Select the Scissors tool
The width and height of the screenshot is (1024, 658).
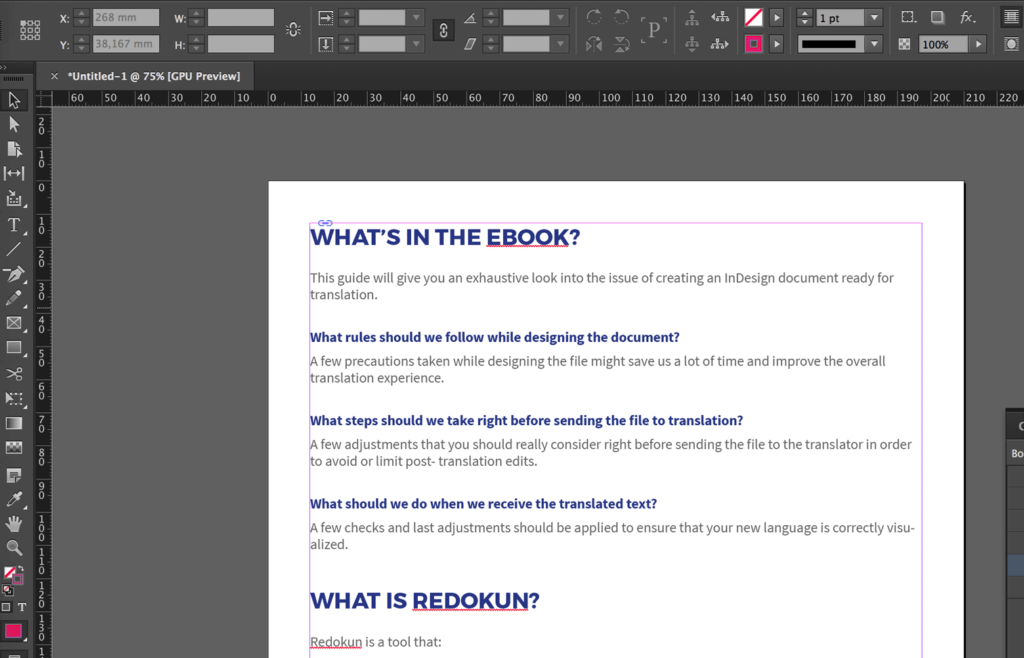click(14, 374)
